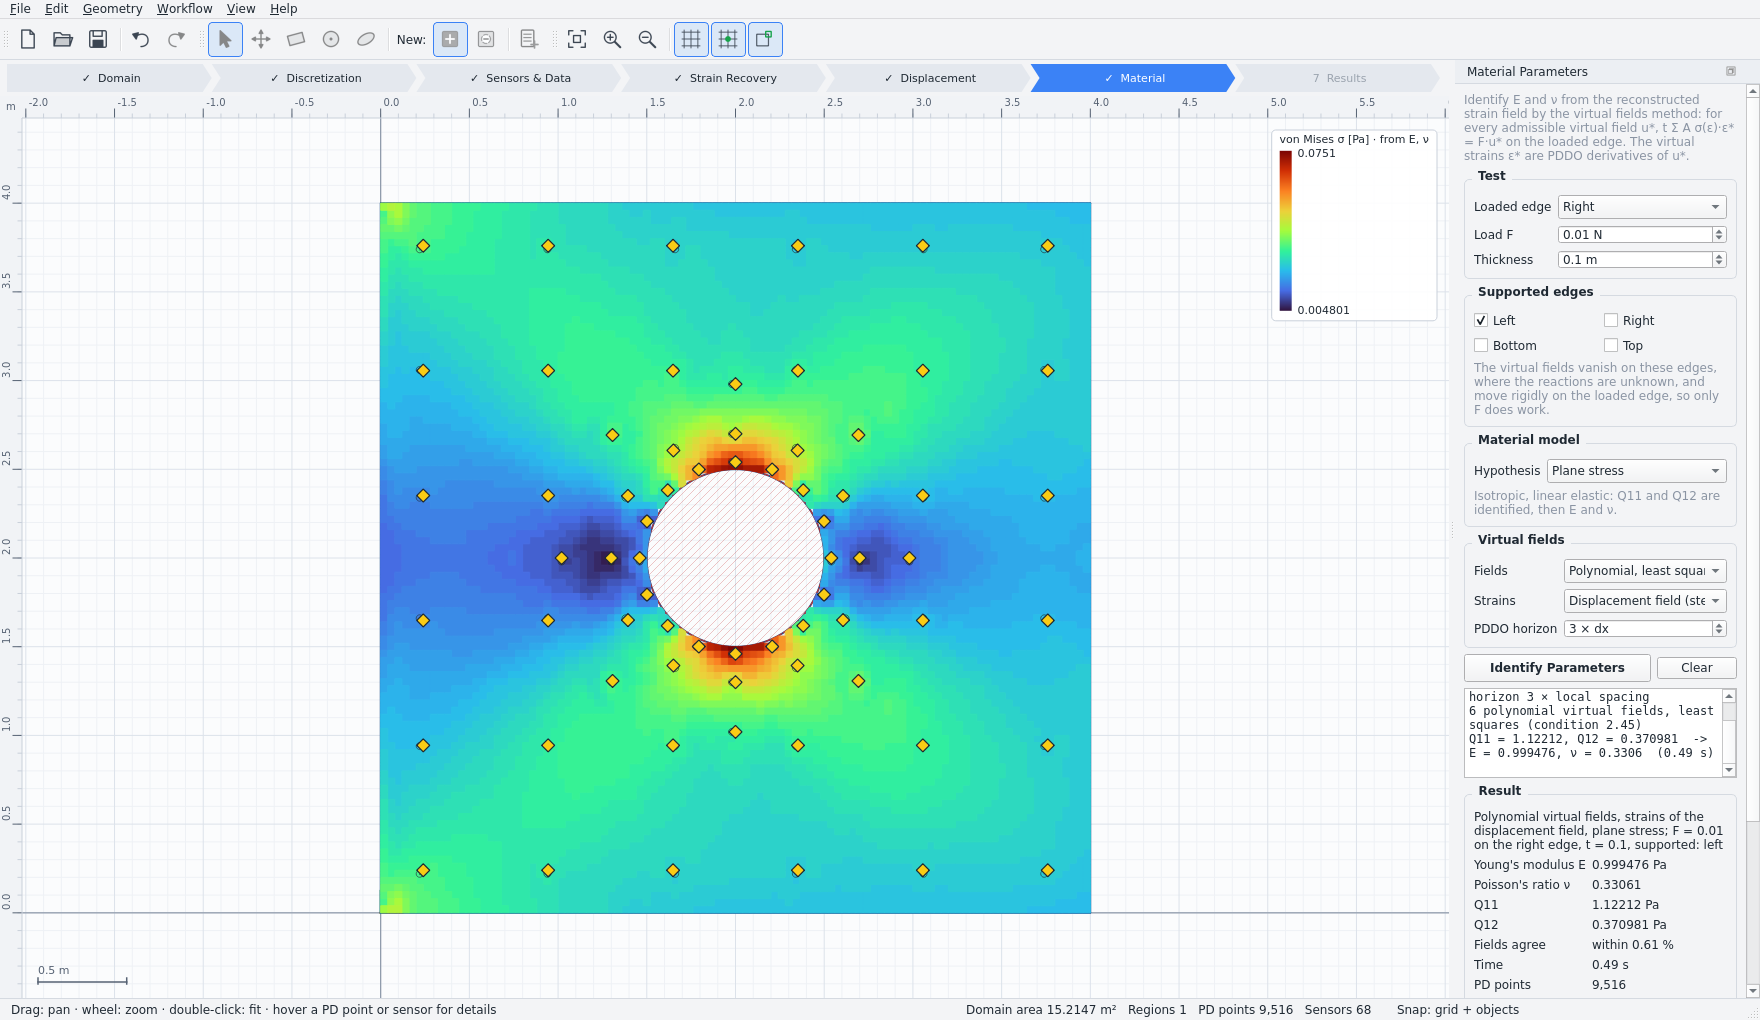This screenshot has height=1020, width=1760.
Task: Go to the Sensors & Data step
Action: 520,78
